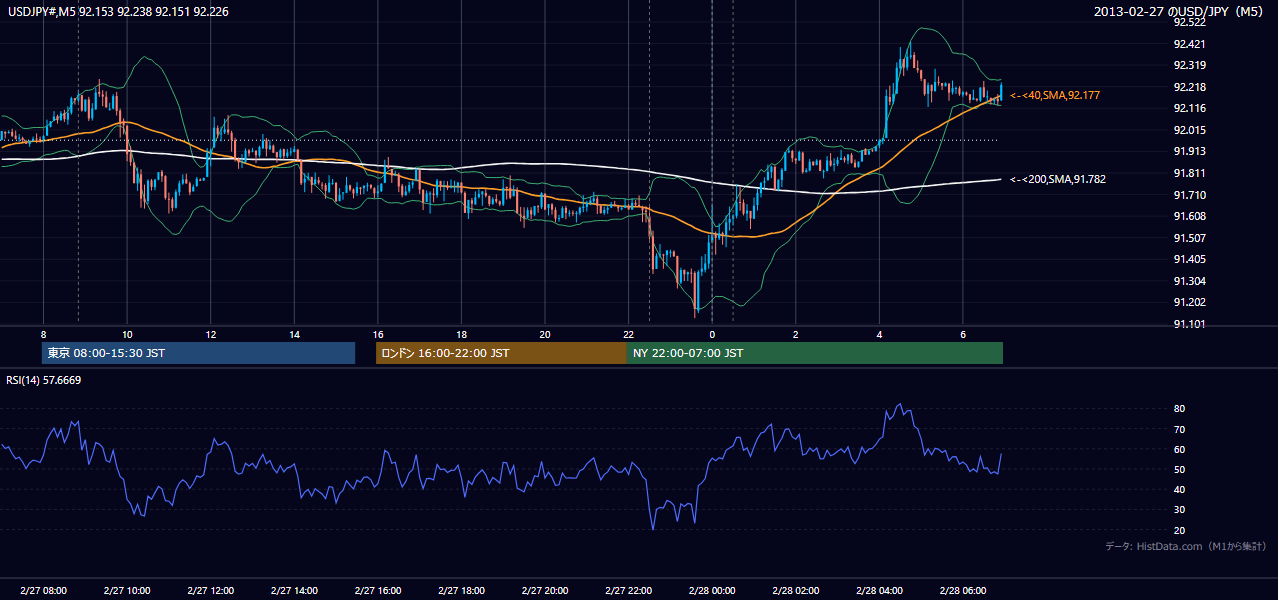
Task: Click the 91.101 price axis label
Action: point(1190,324)
